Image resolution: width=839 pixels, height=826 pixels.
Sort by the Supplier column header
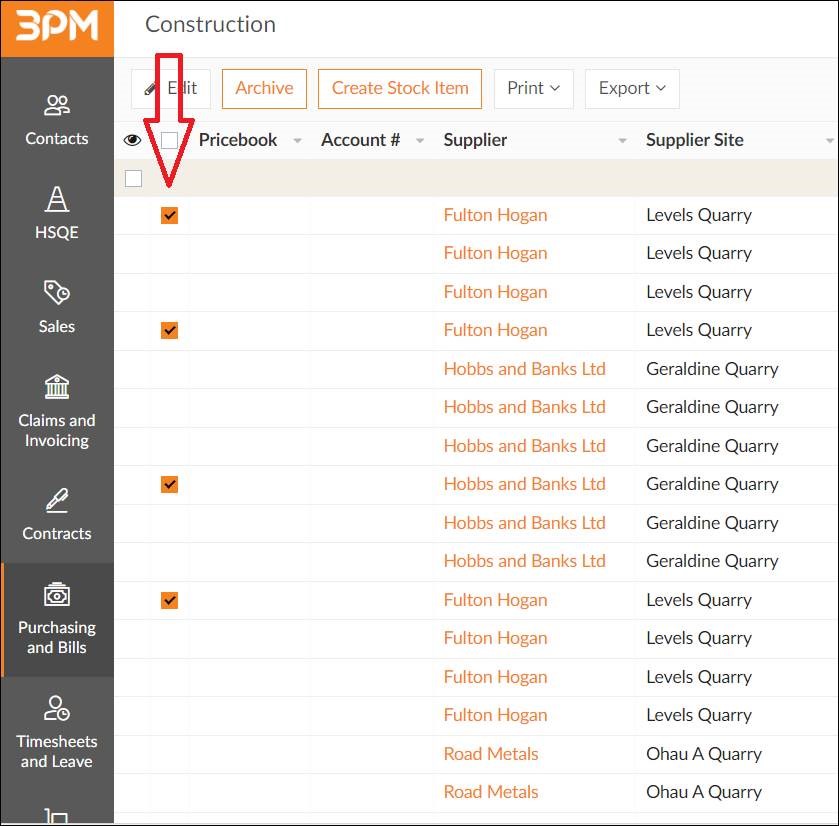(x=475, y=140)
